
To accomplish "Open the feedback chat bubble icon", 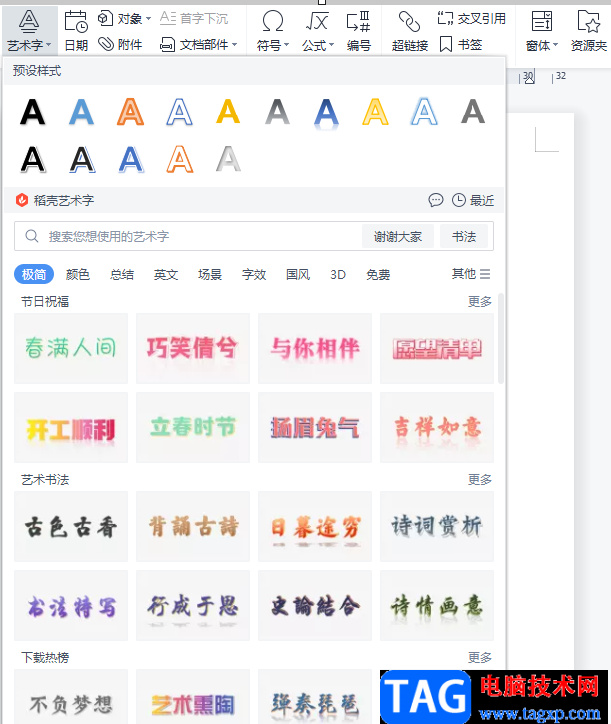I will 436,200.
